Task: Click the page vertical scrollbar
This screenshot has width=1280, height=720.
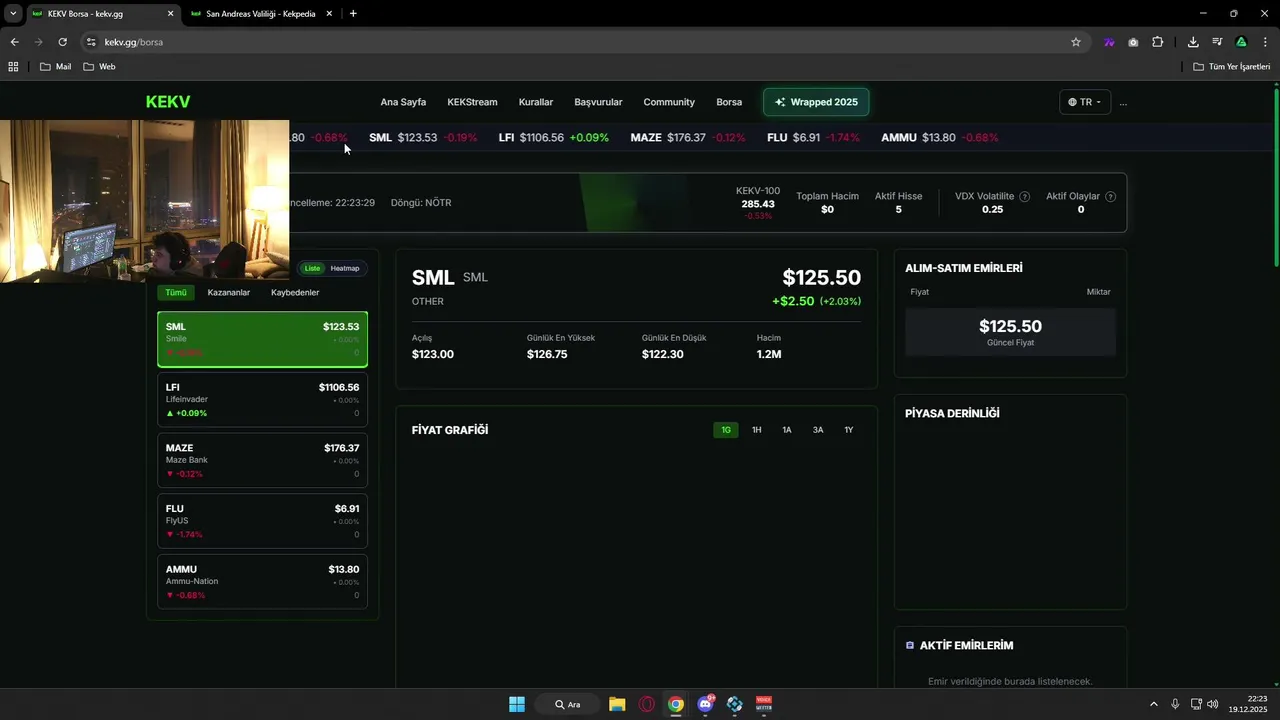Action: (1276, 178)
